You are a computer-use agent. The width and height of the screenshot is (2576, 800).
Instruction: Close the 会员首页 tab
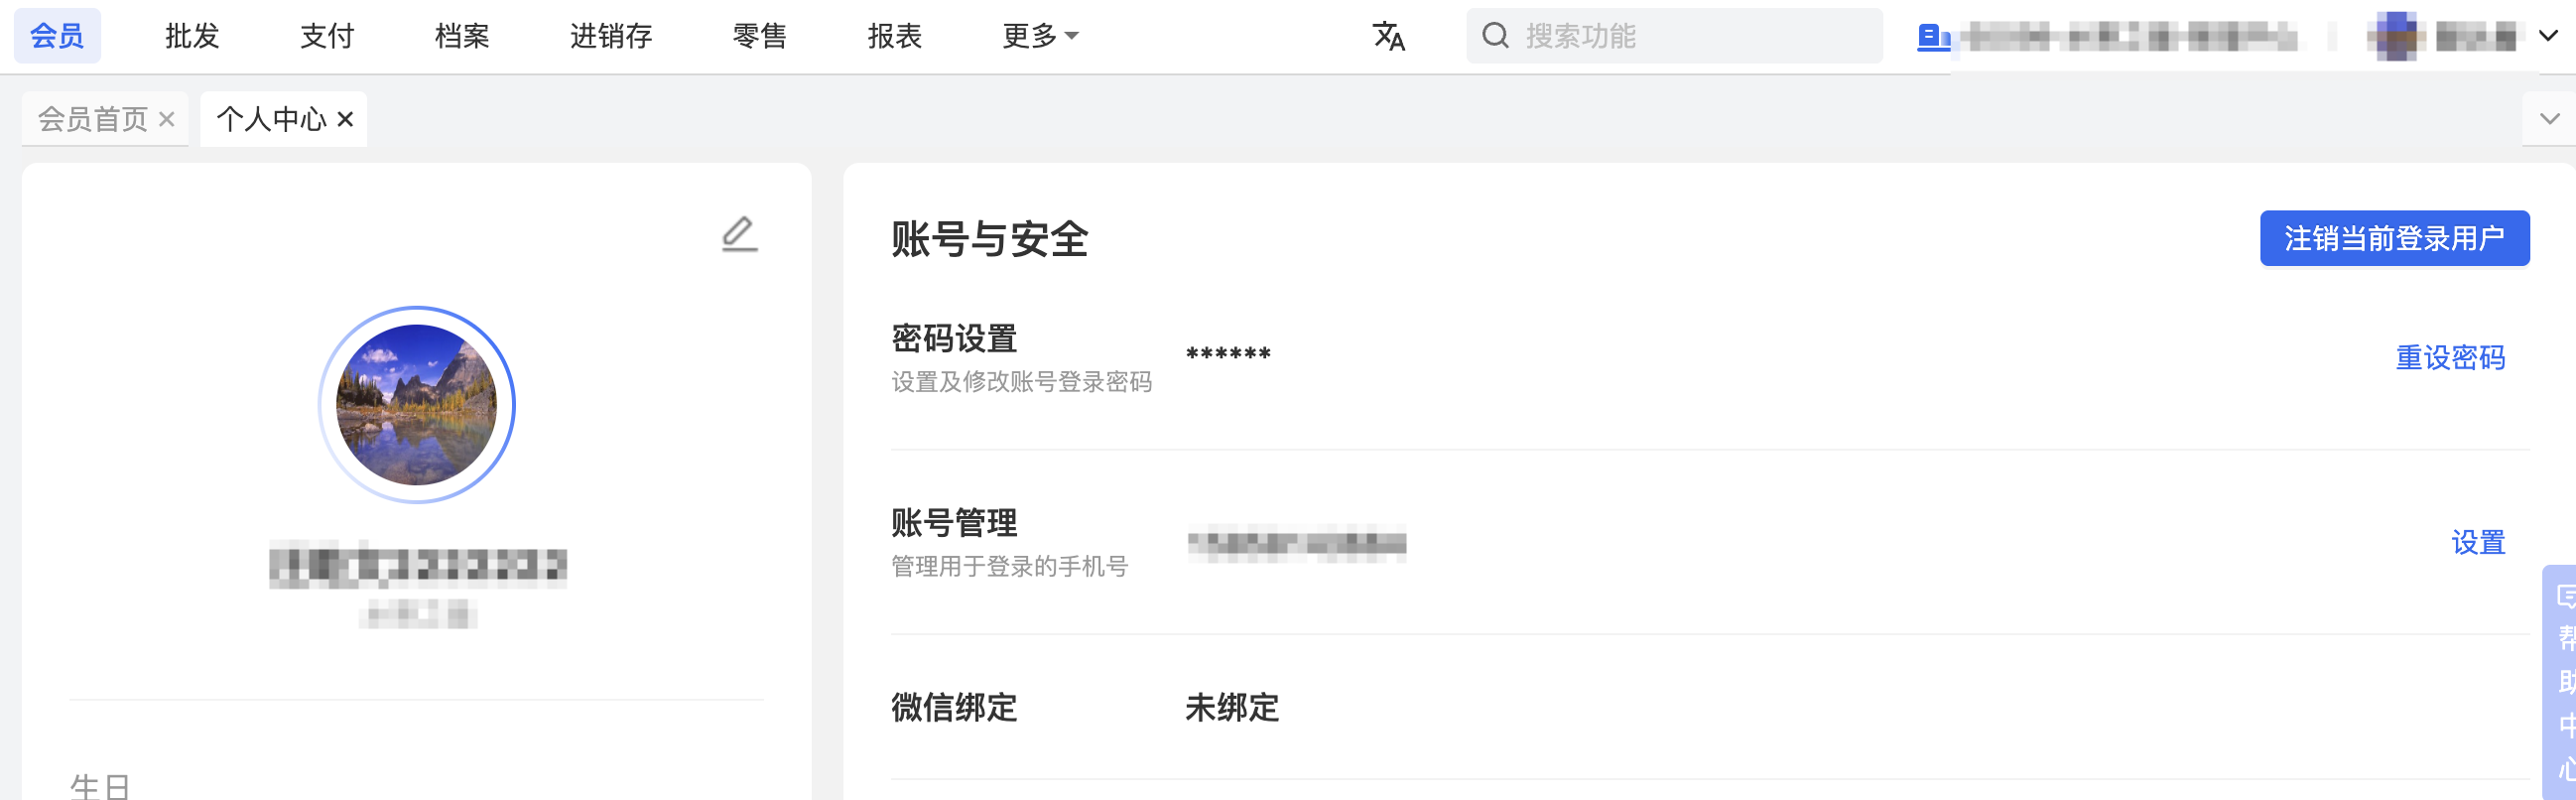click(x=167, y=119)
